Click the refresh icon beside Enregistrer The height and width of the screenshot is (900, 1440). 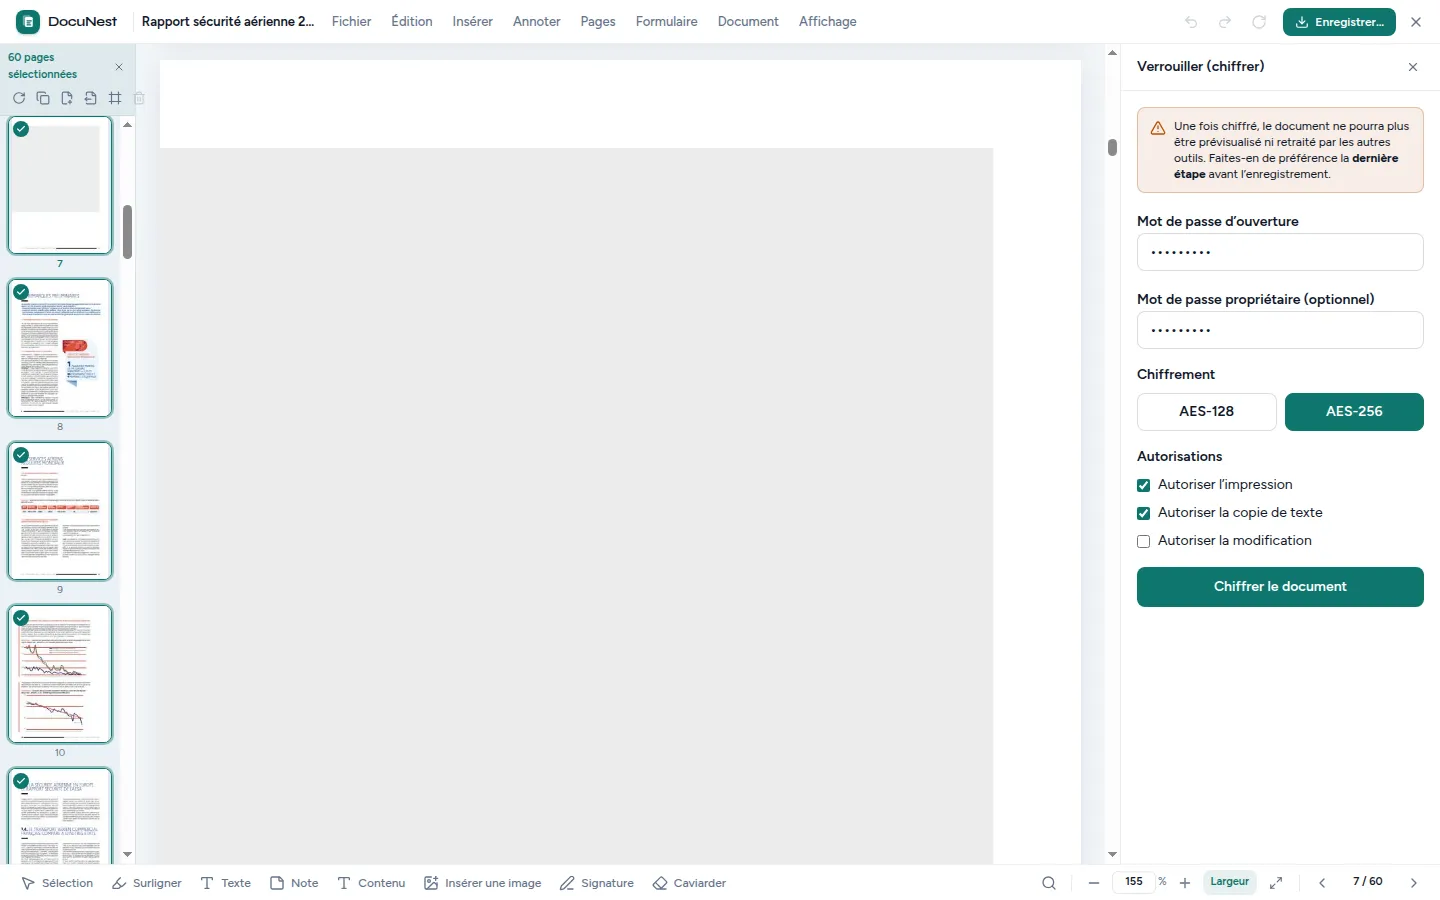(1259, 22)
